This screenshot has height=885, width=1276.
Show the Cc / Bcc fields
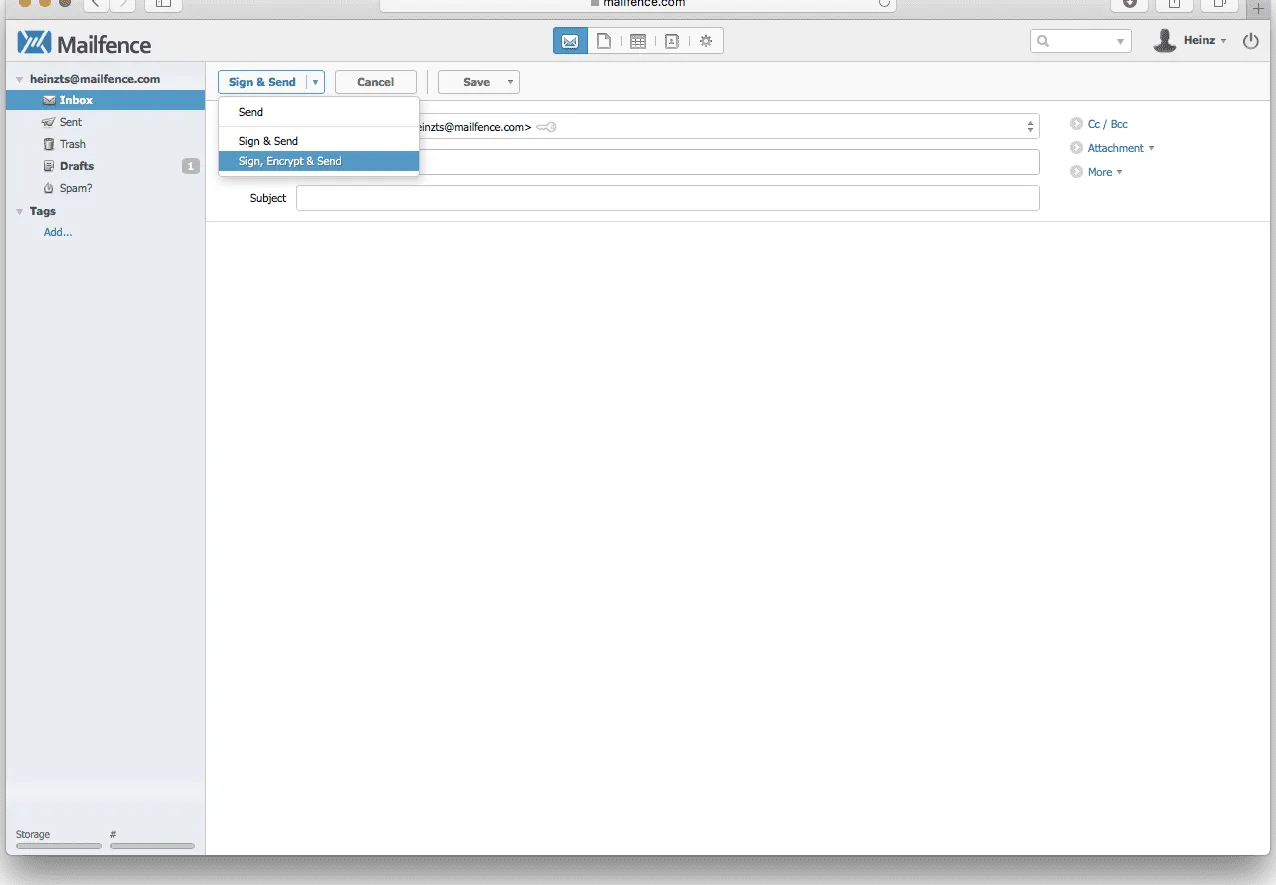[1107, 124]
